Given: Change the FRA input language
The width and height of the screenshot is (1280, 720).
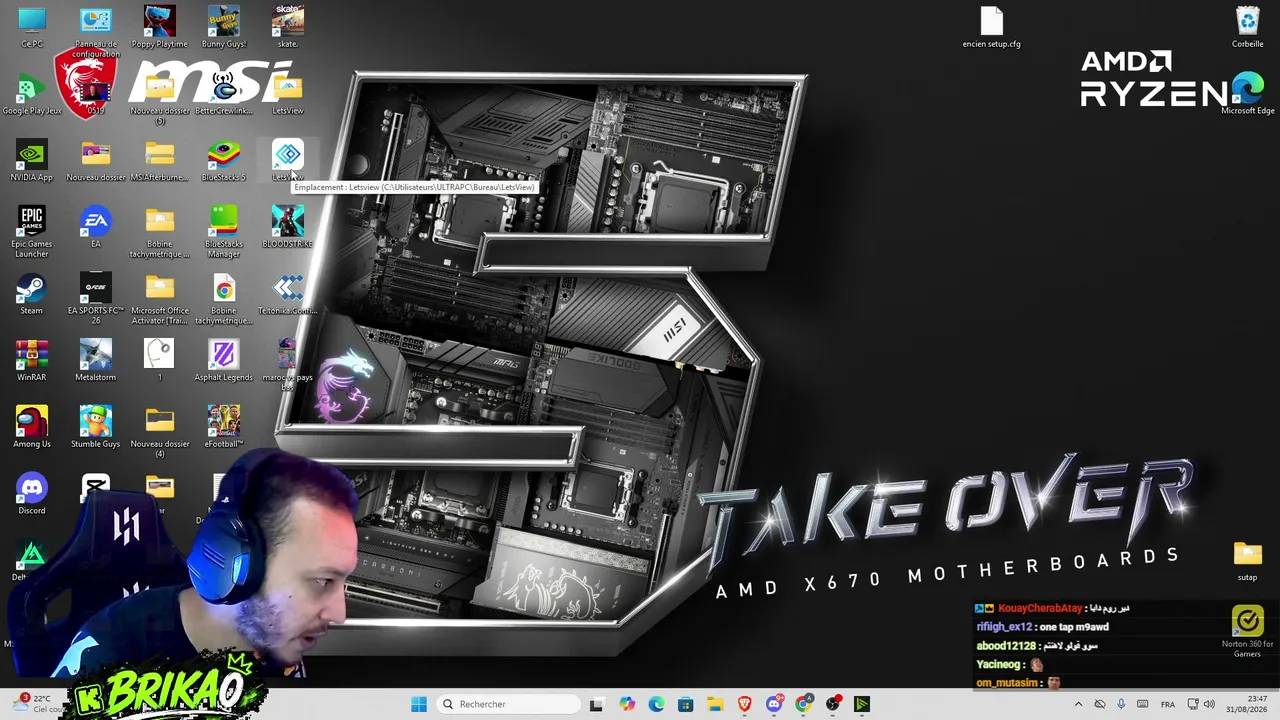Looking at the screenshot, I should click(1168, 704).
